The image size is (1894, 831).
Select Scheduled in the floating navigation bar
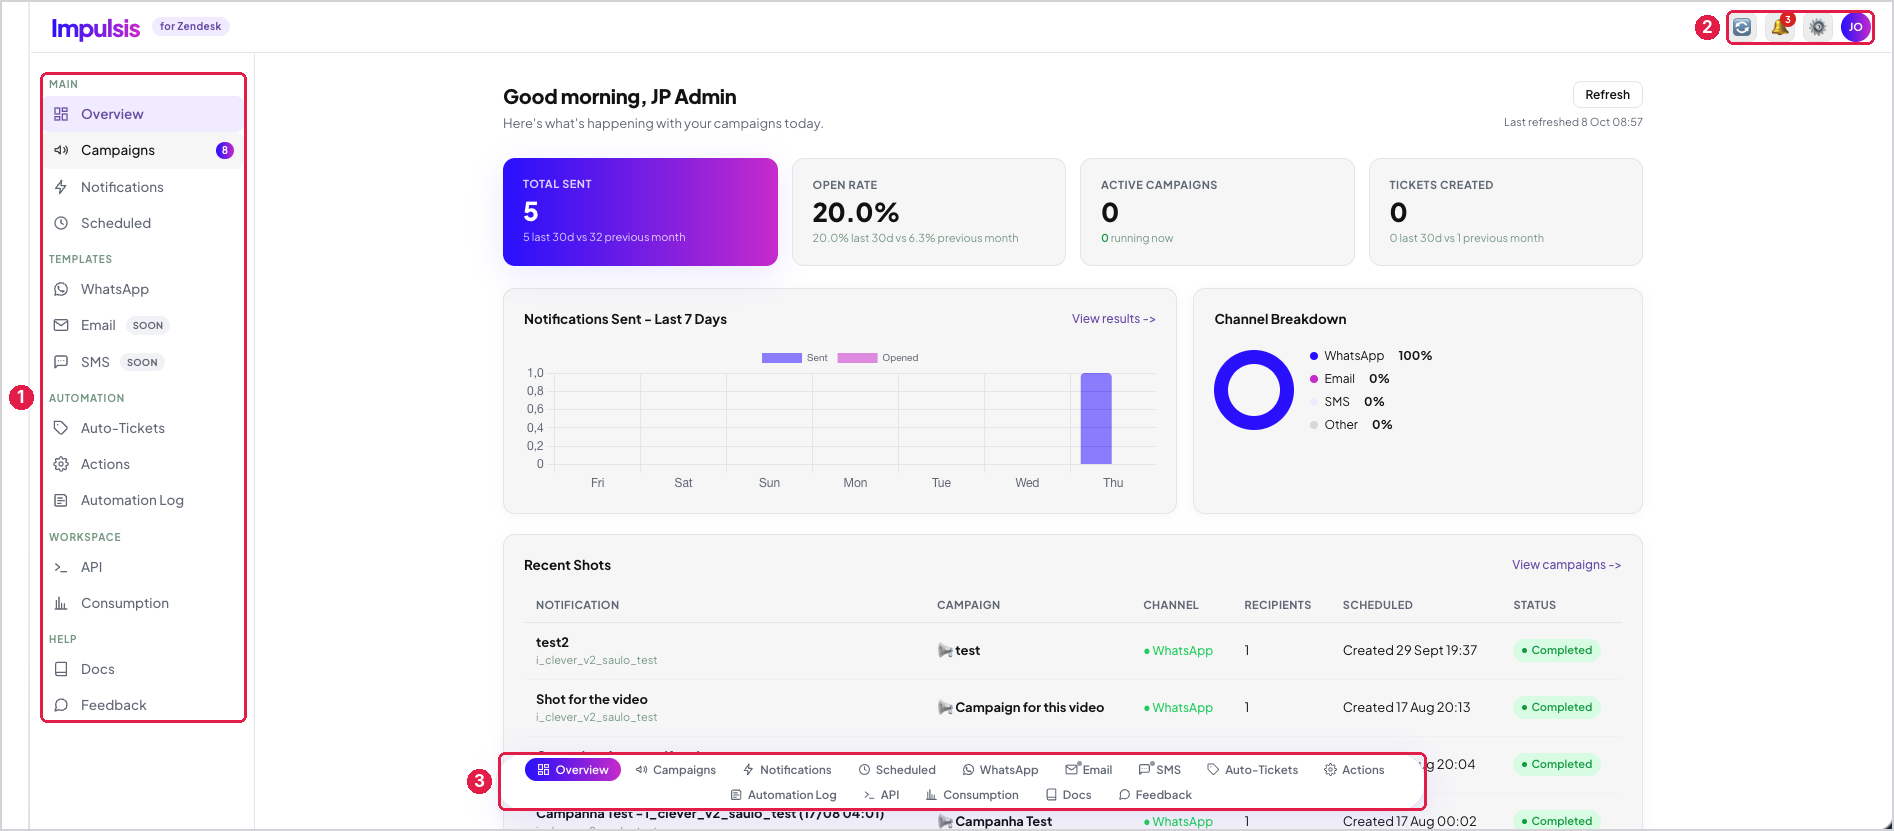pos(897,770)
